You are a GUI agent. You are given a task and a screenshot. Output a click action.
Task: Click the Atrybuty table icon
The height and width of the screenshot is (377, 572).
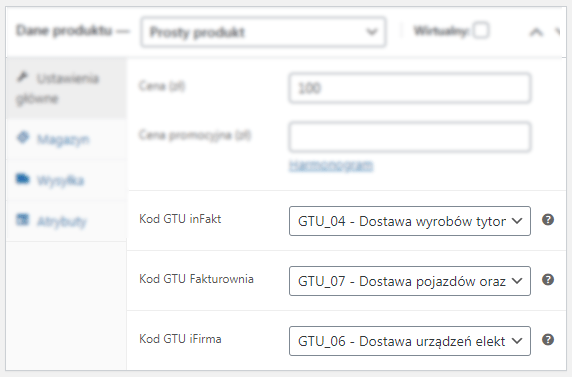click(23, 220)
